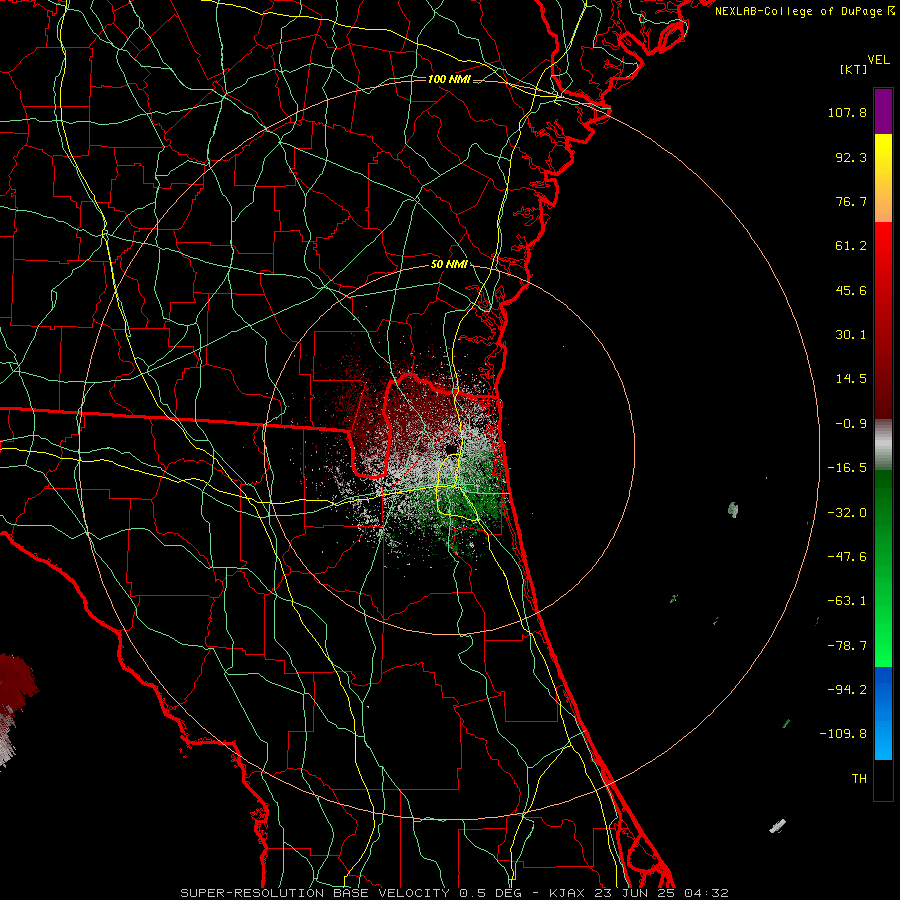Click the -109.8 legend value
Viewport: 900px width, 900px height.
[x=843, y=734]
